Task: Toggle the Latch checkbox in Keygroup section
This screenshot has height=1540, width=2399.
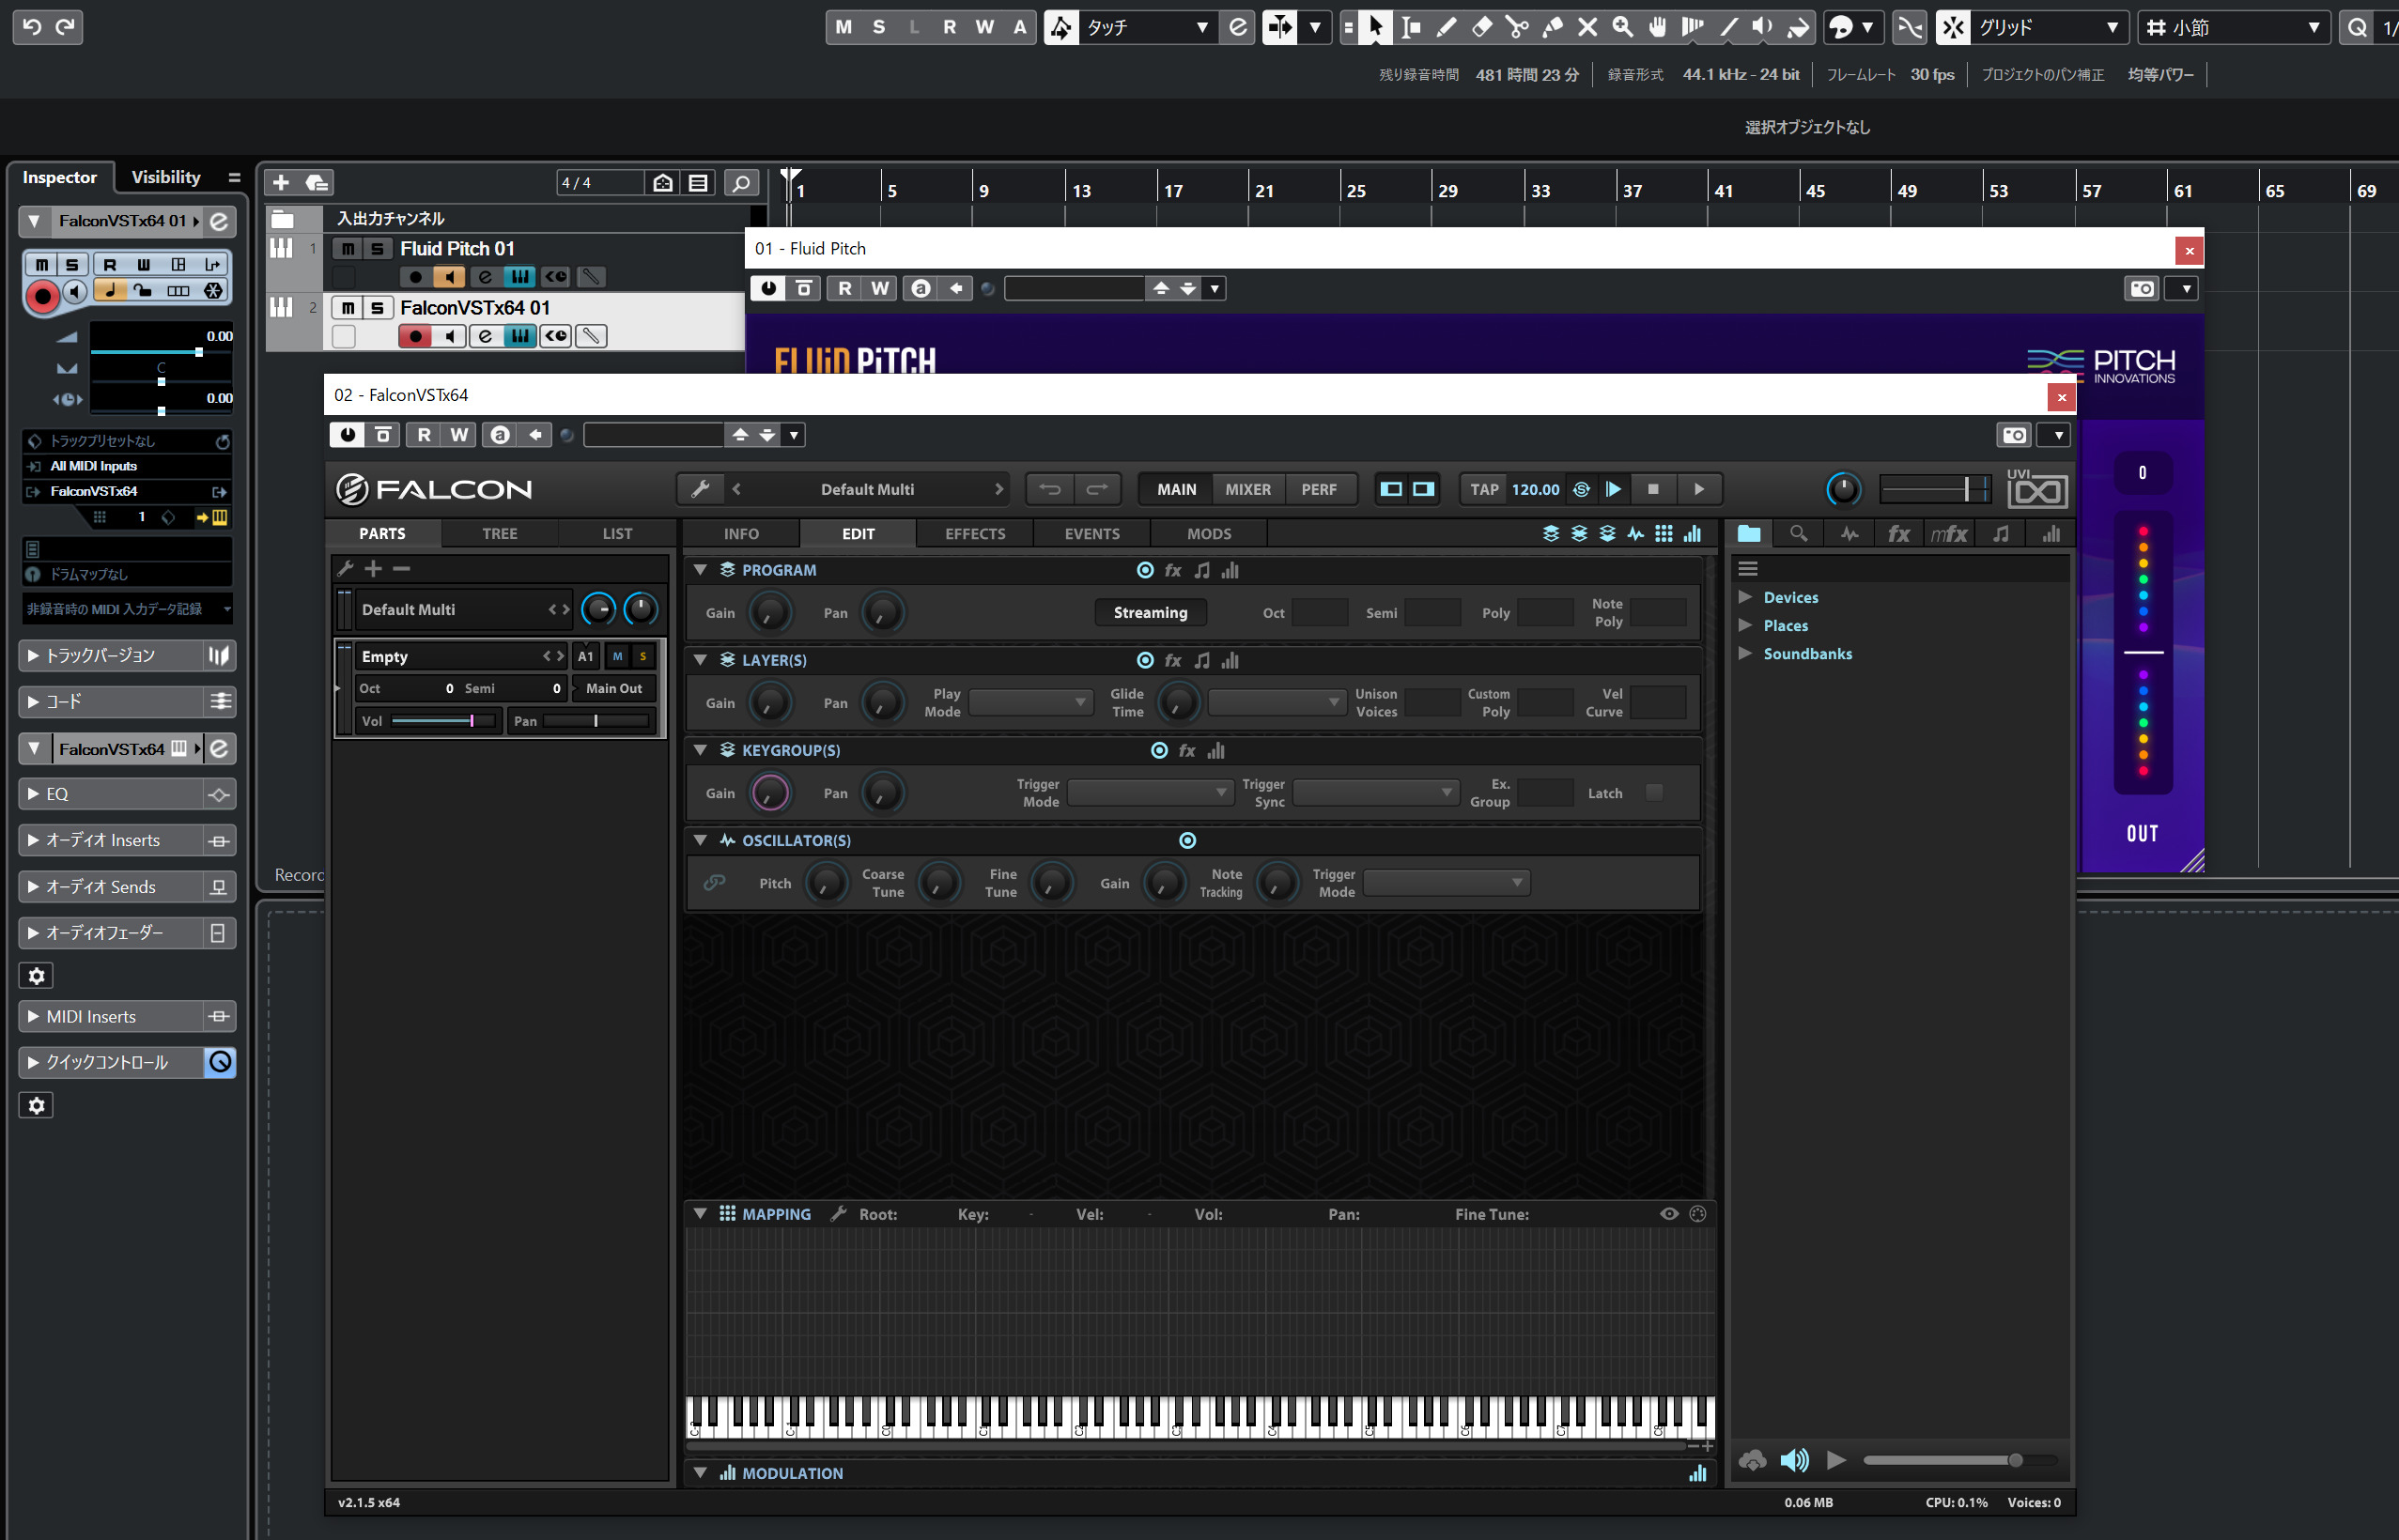Action: click(x=1654, y=792)
